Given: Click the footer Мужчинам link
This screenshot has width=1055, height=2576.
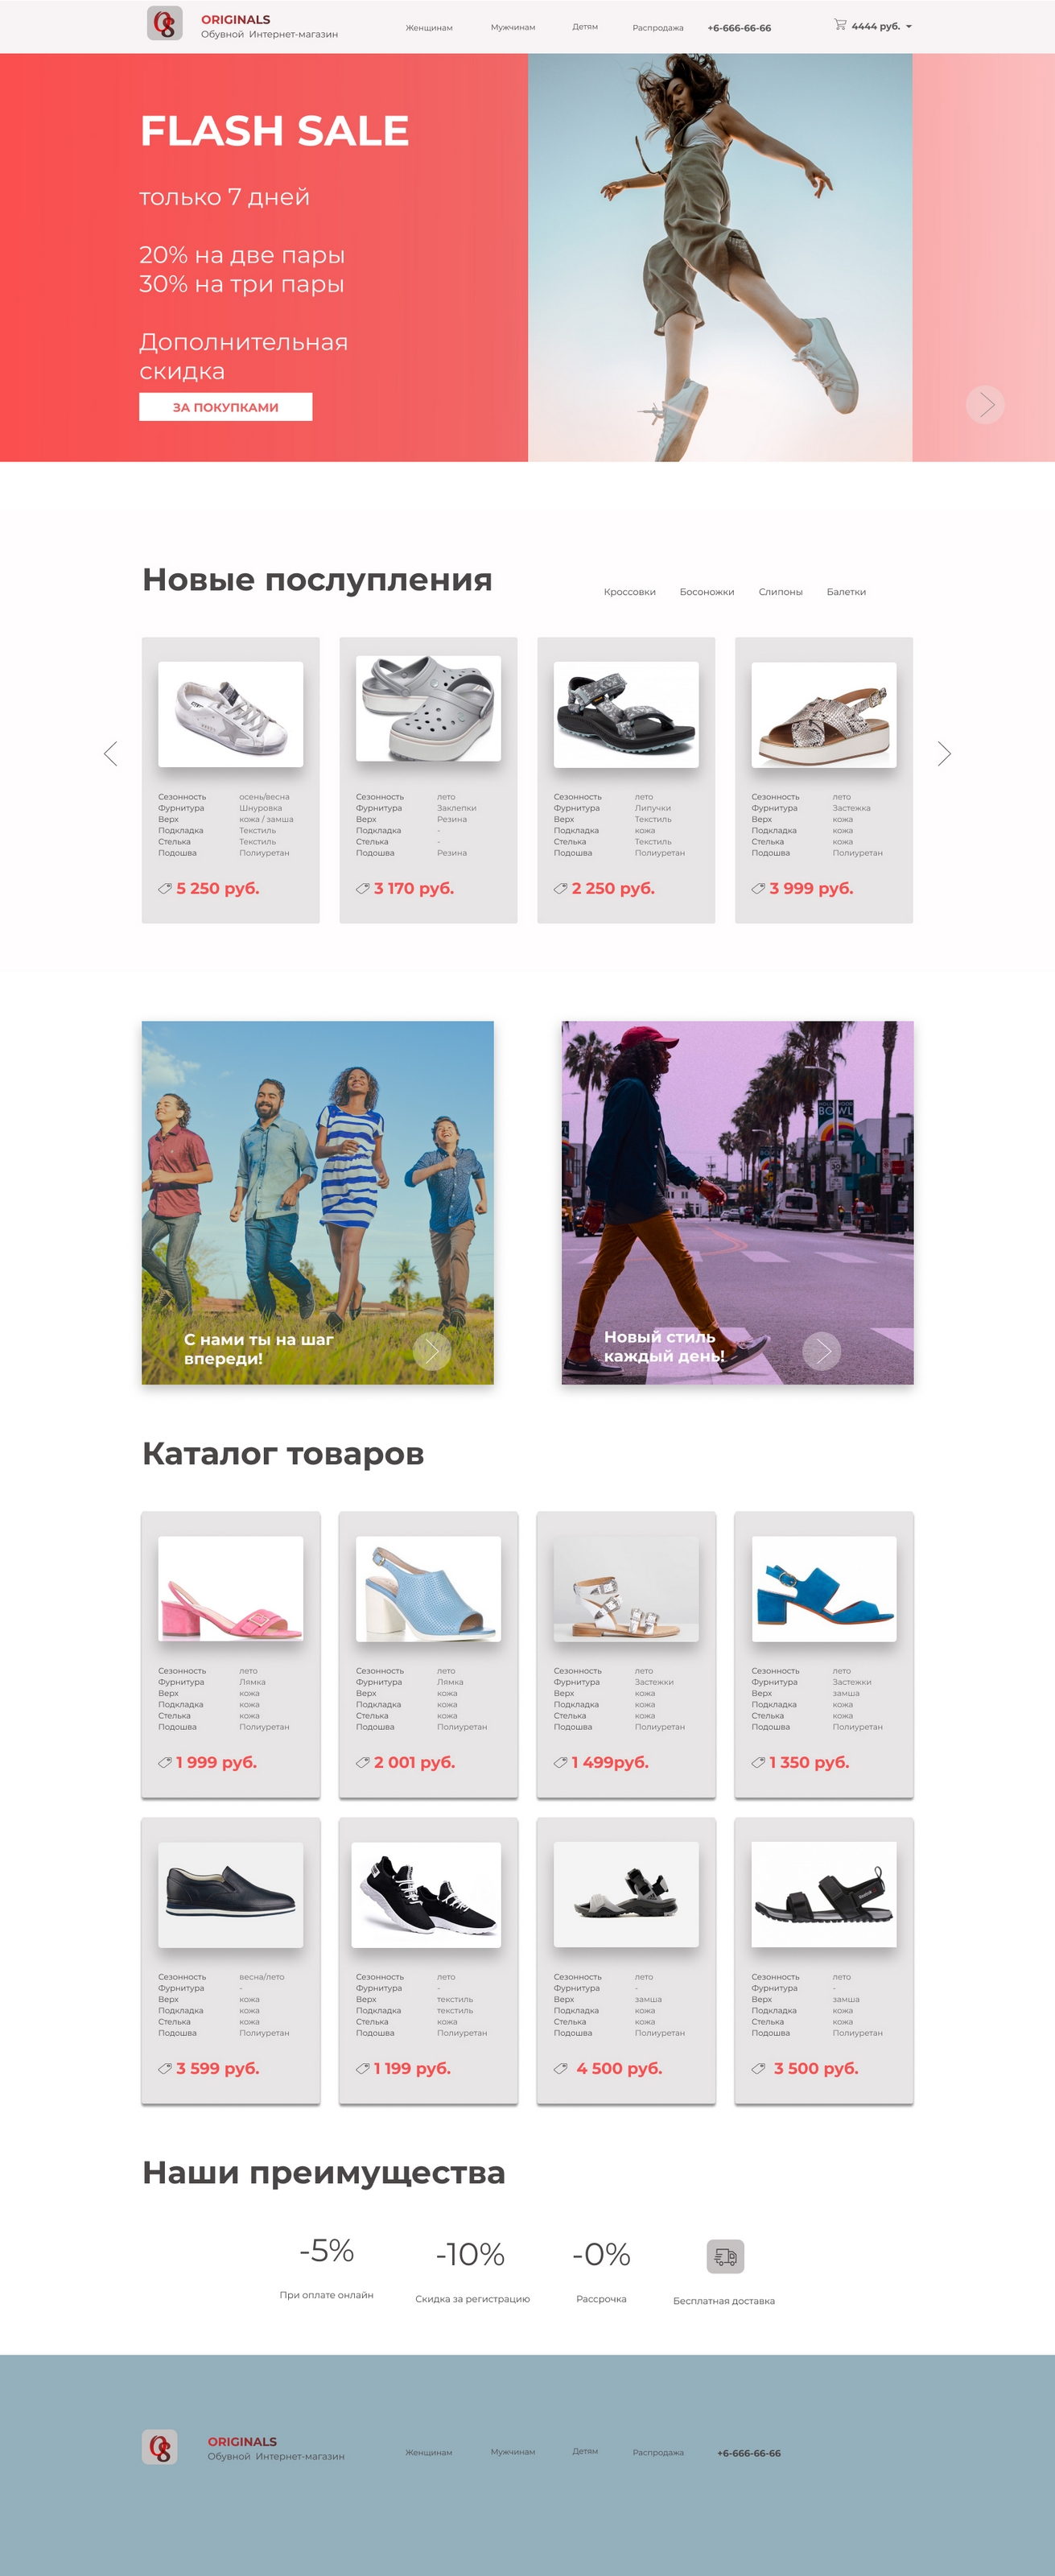Looking at the screenshot, I should coord(513,2452).
